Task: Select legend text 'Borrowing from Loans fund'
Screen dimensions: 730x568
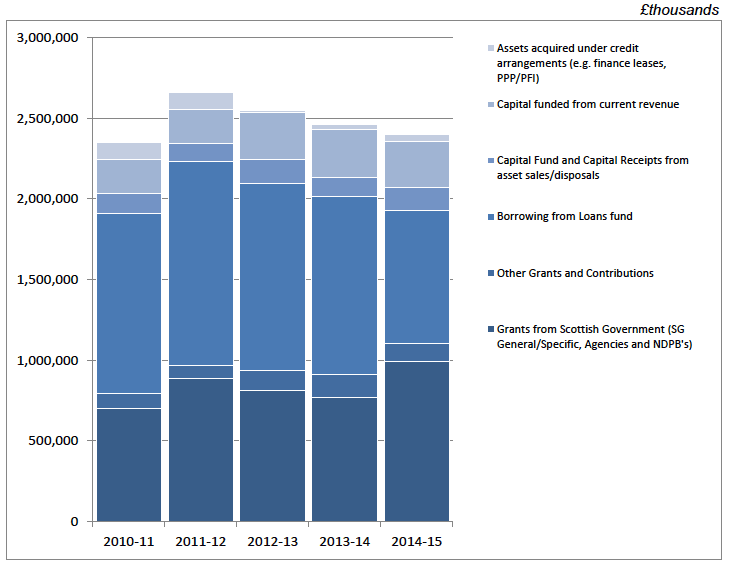Action: click(x=564, y=216)
